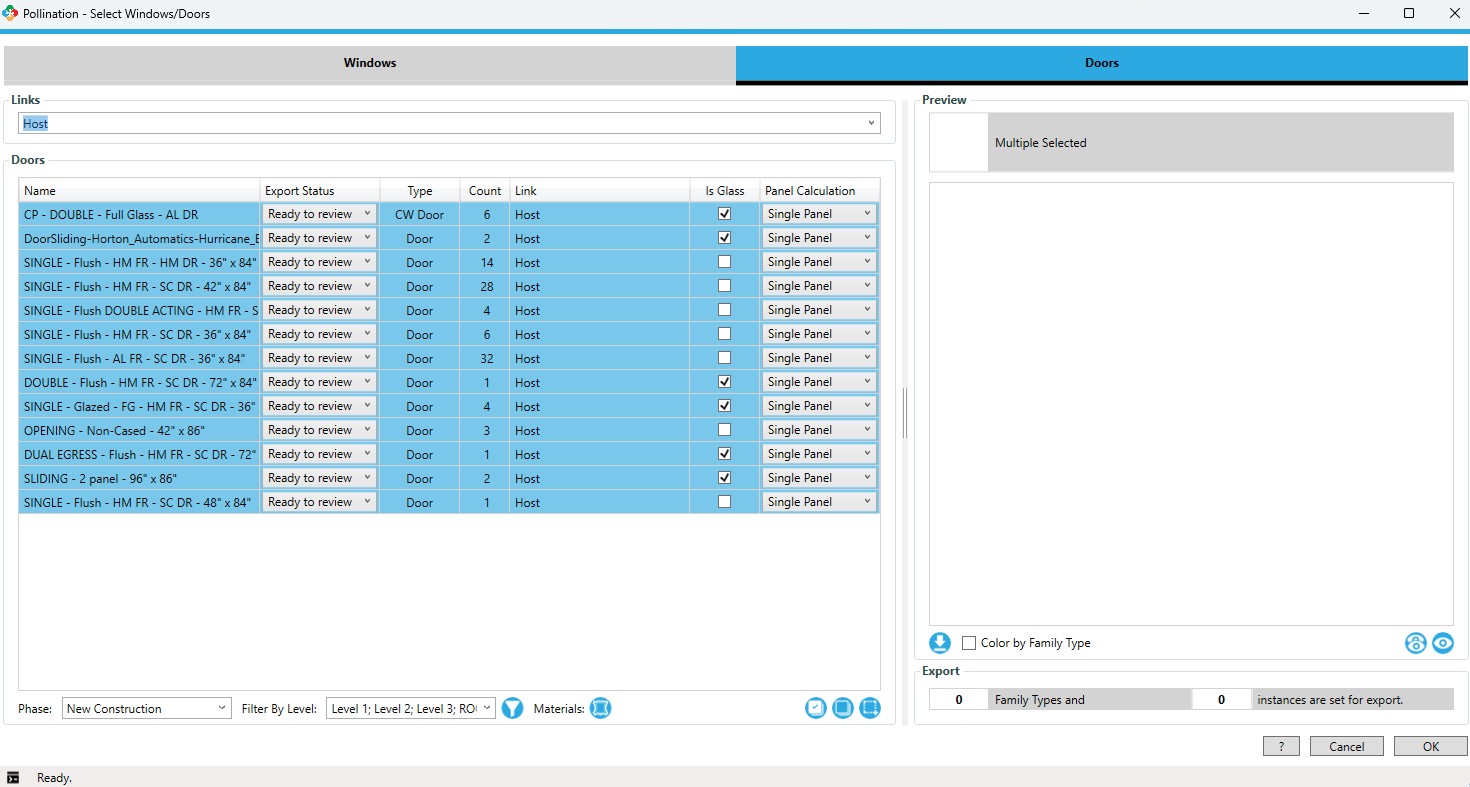Enable Color by Family Type checkbox
This screenshot has width=1470, height=787.
tap(969, 643)
